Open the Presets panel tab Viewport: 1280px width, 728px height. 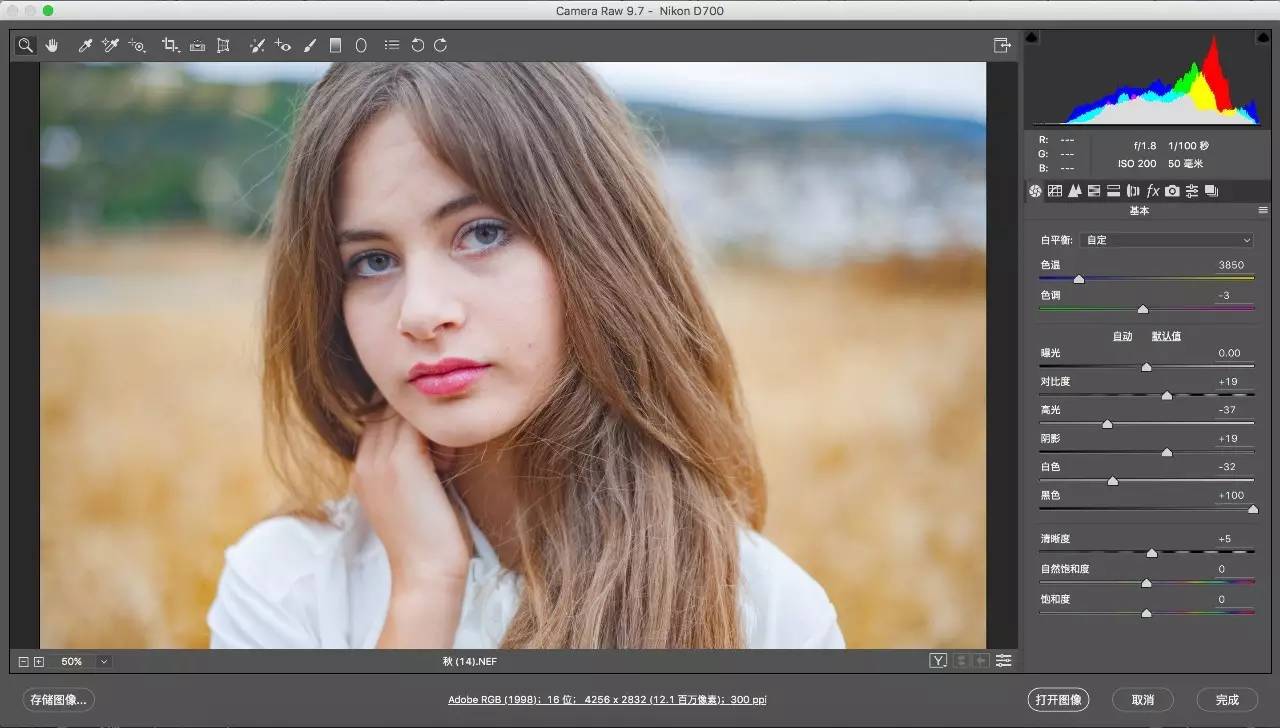pyautogui.click(x=1191, y=191)
